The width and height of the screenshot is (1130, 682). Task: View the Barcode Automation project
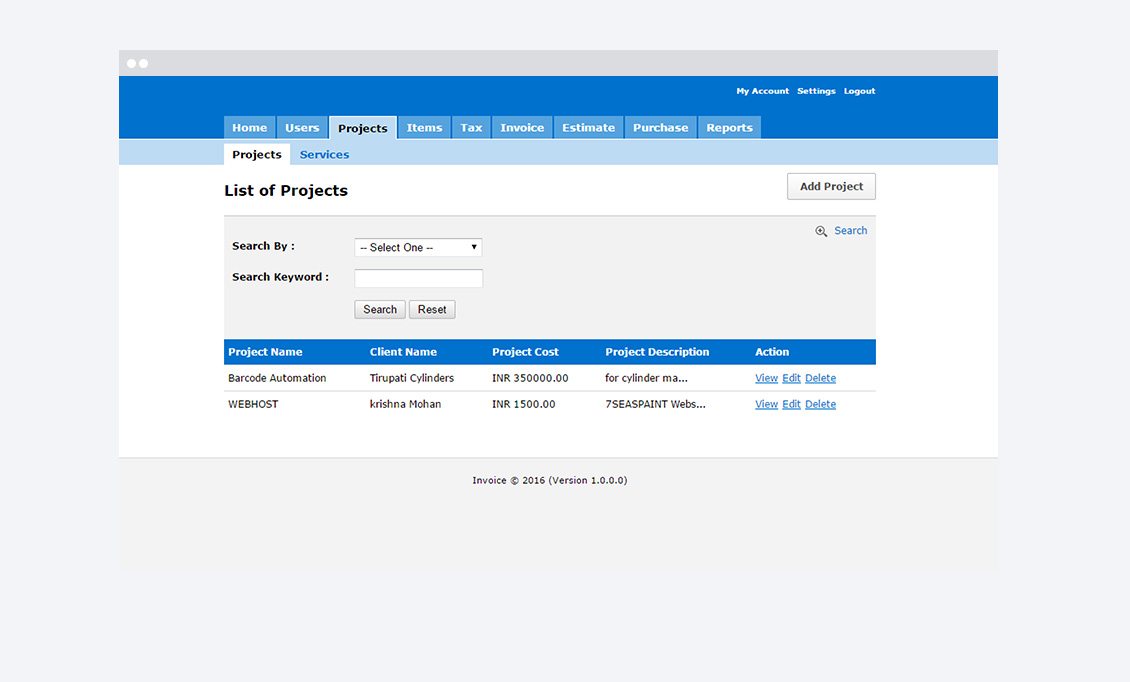(x=766, y=378)
